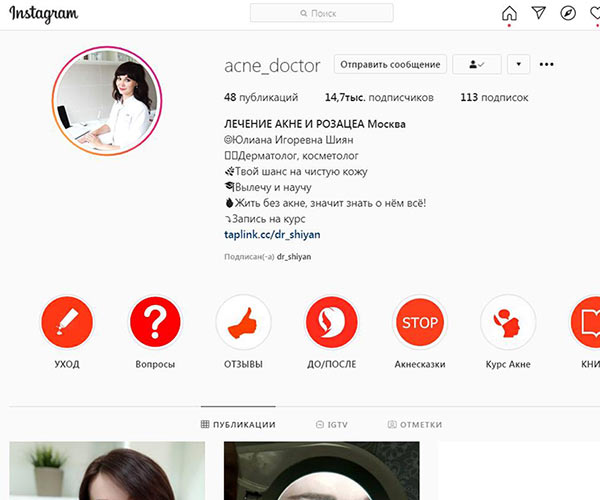Image resolution: width=600 pixels, height=500 pixels.
Task: Switch to IGTV tab
Action: click(332, 424)
